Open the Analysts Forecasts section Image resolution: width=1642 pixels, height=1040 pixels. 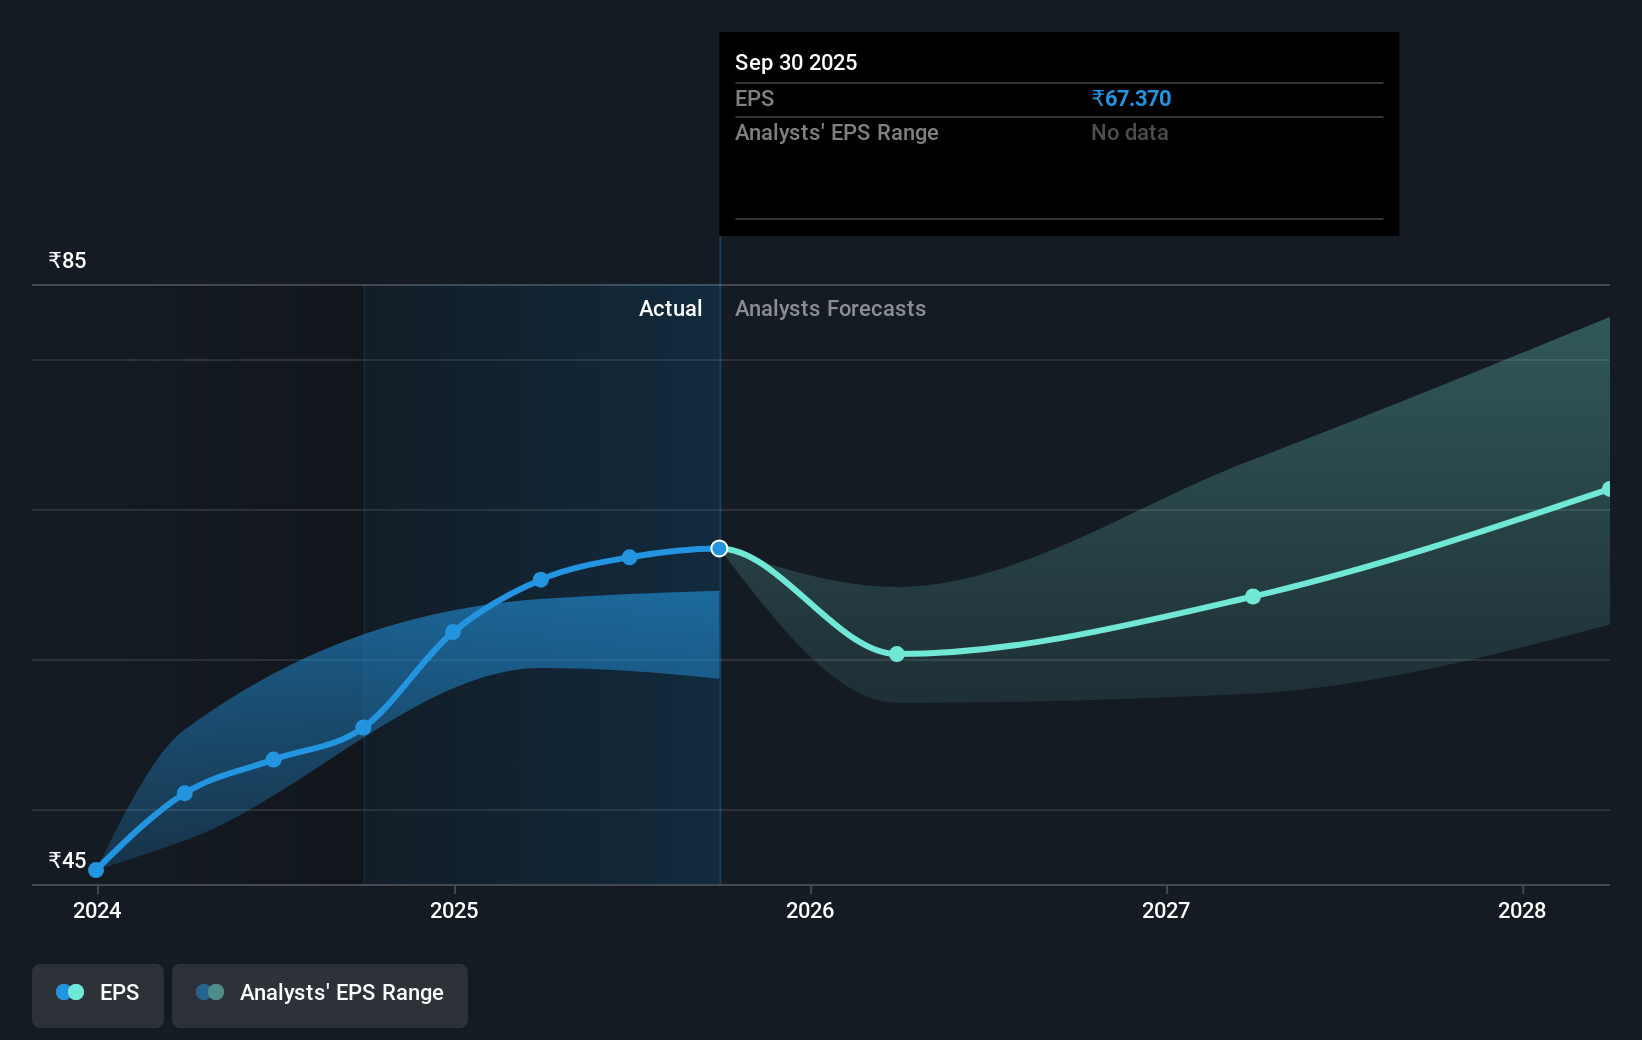(830, 309)
